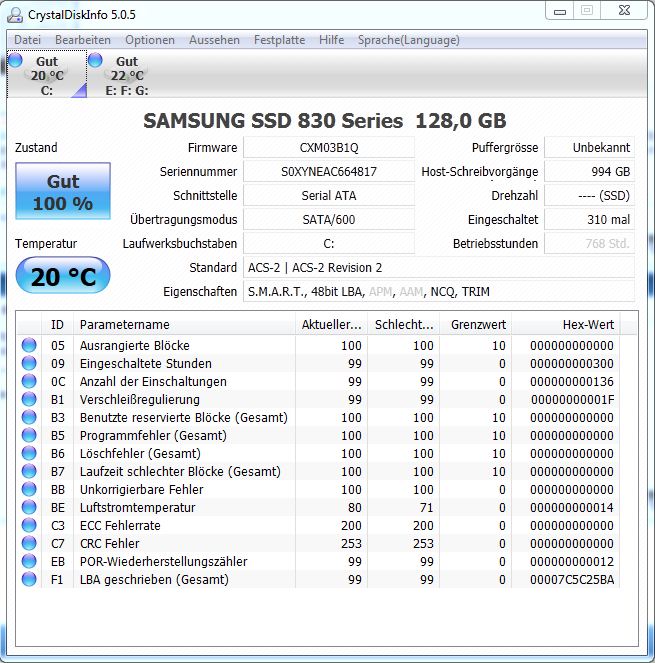Click status orb for Programmfehler row

point(29,435)
